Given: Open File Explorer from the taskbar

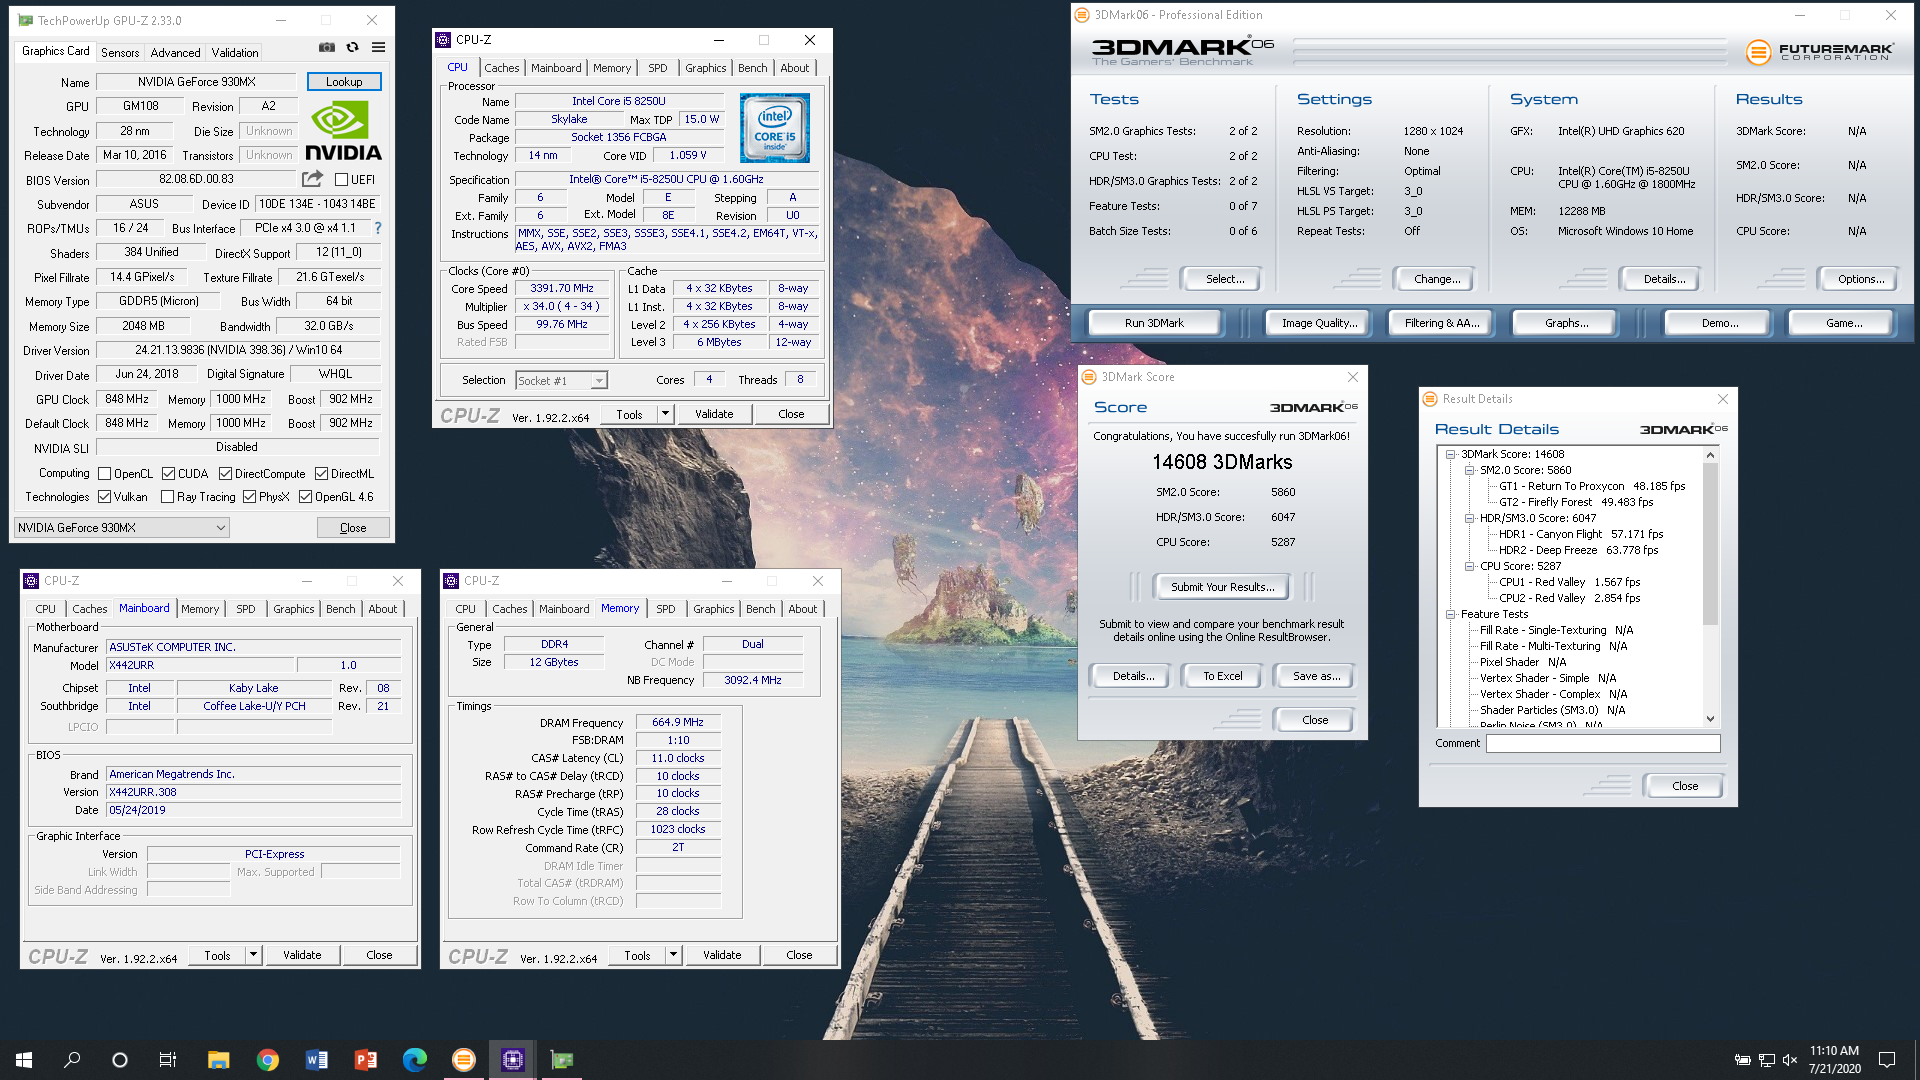Looking at the screenshot, I should coord(218,1060).
